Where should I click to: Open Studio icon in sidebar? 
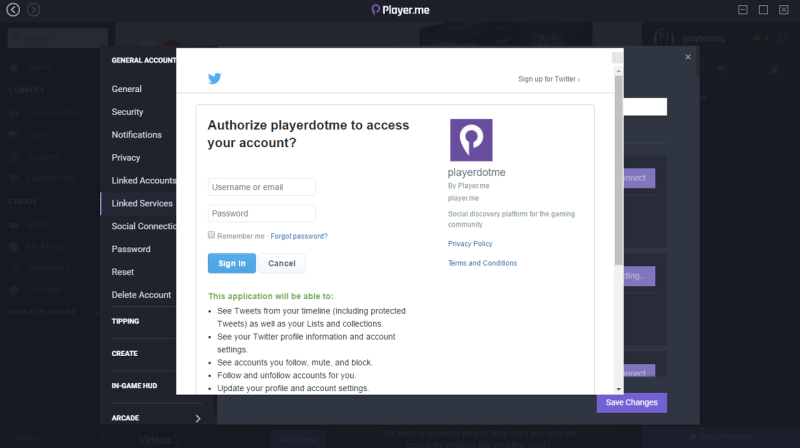[x=14, y=225]
